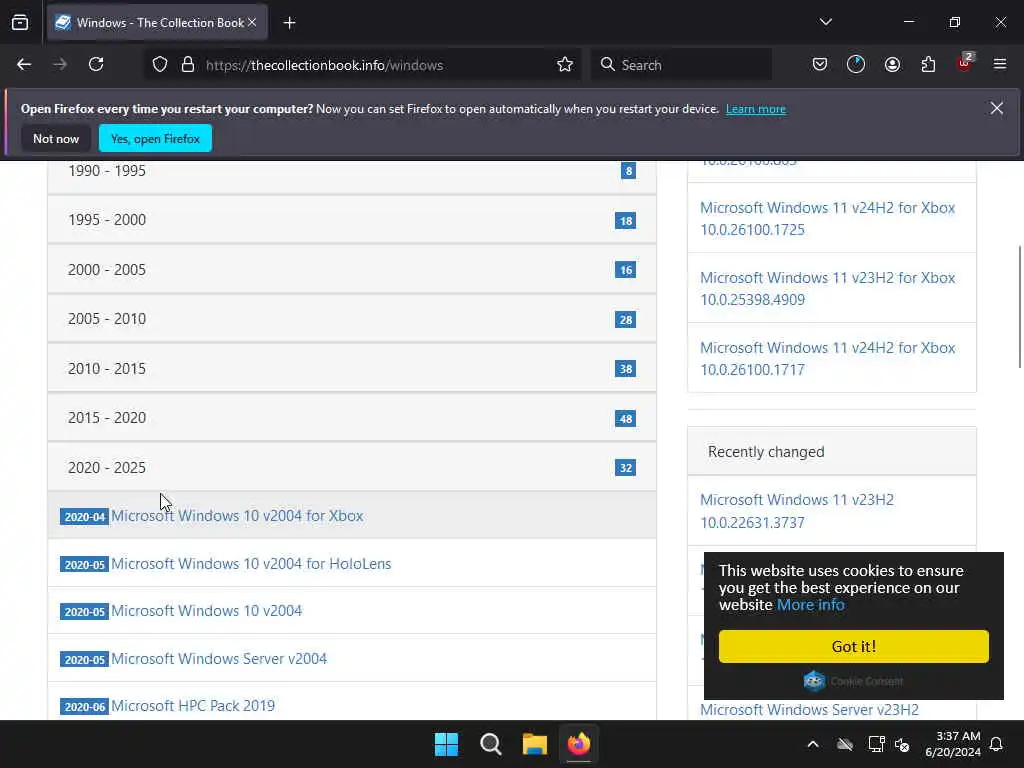Expand the 1995 - 2000 section
This screenshot has height=768, width=1024.
(x=351, y=220)
